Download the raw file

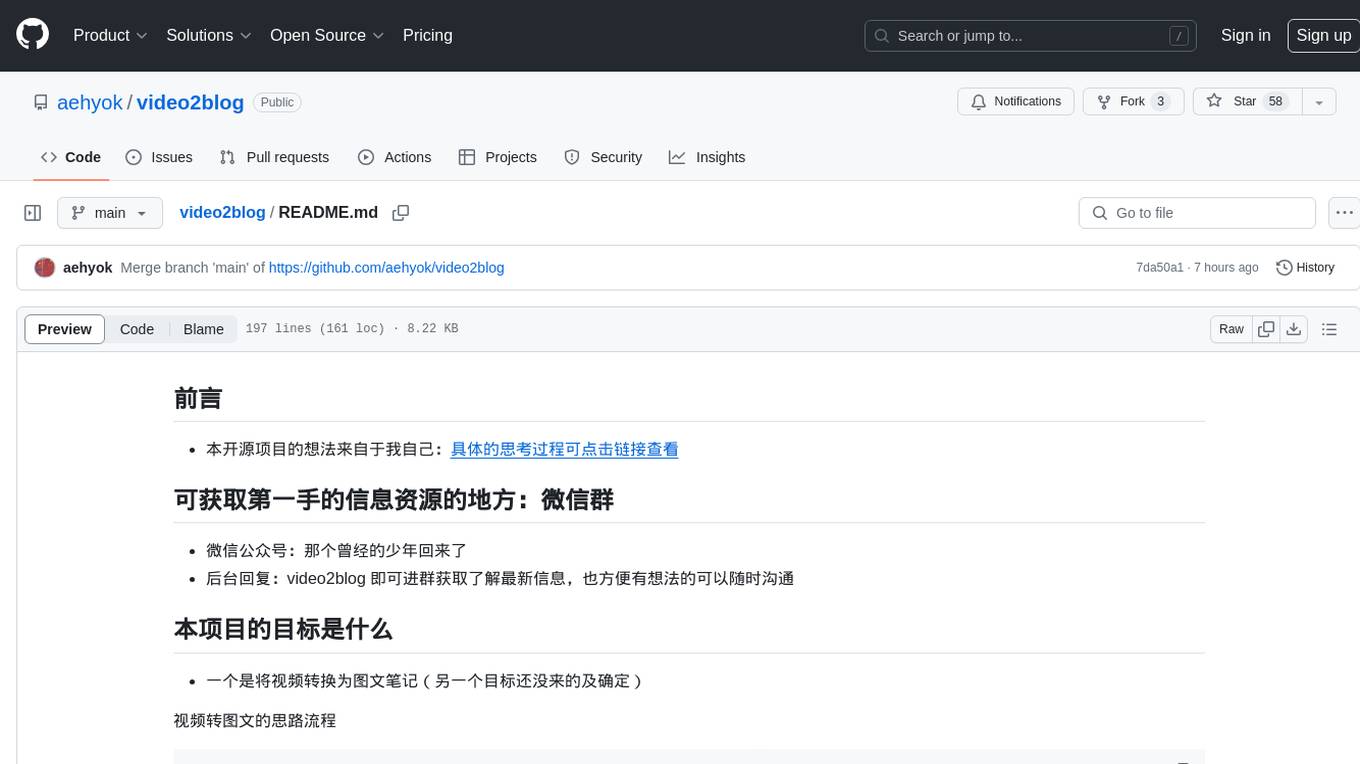coord(1294,329)
